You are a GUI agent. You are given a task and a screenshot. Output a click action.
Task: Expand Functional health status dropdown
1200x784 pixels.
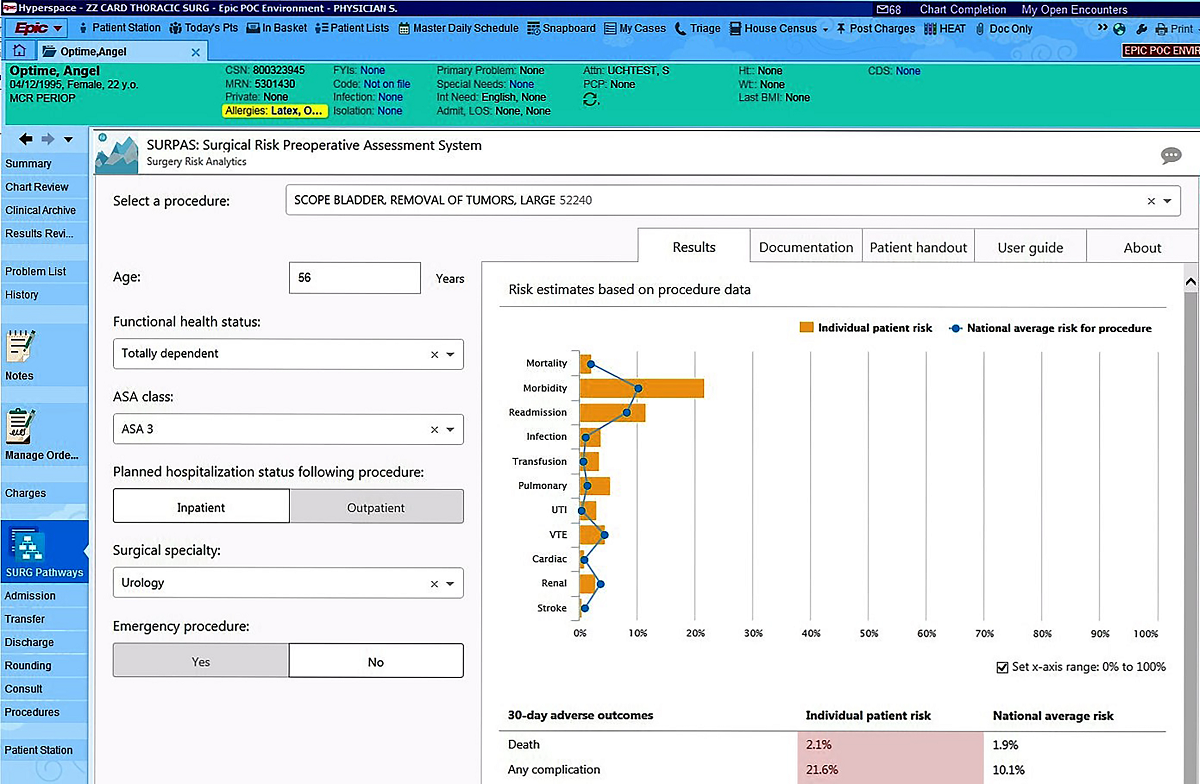pos(450,354)
